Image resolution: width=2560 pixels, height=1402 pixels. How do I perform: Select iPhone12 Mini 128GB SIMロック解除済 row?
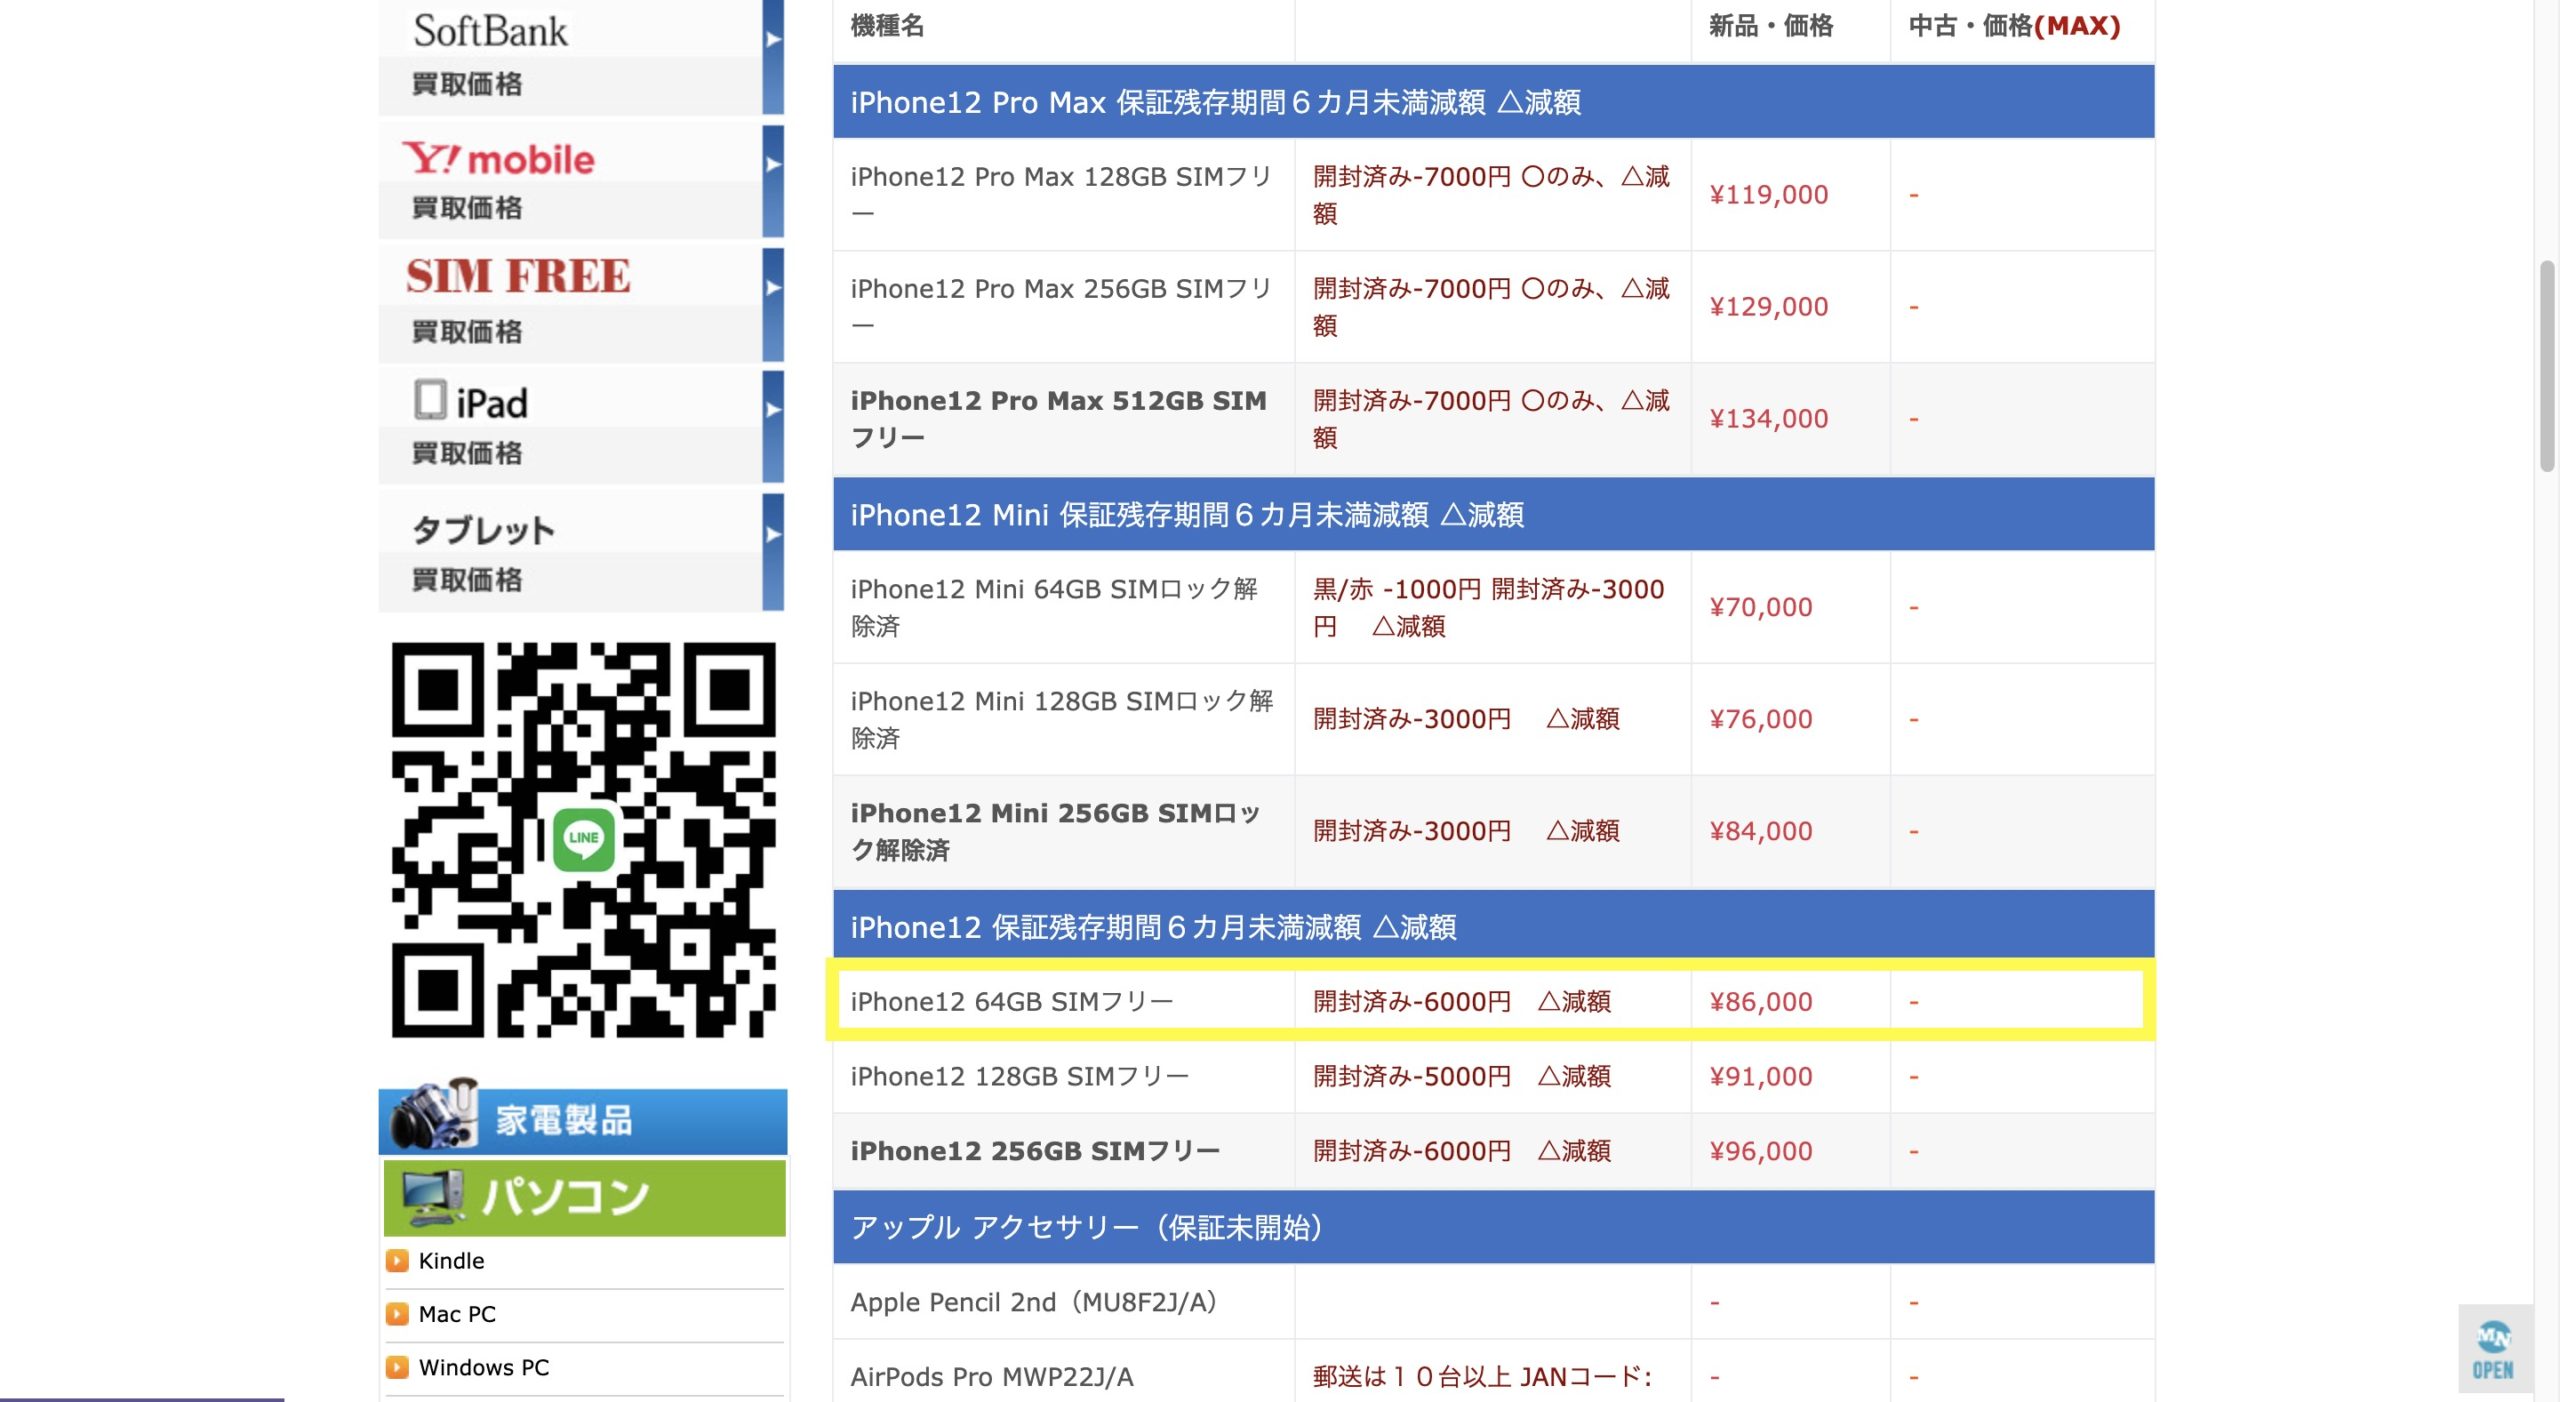[1493, 719]
